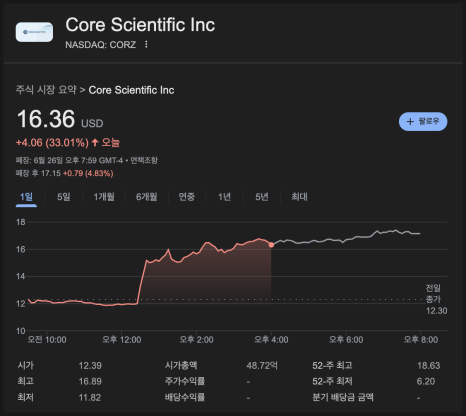
Task: Switch to the 1년 chart range tab
Action: (x=224, y=197)
